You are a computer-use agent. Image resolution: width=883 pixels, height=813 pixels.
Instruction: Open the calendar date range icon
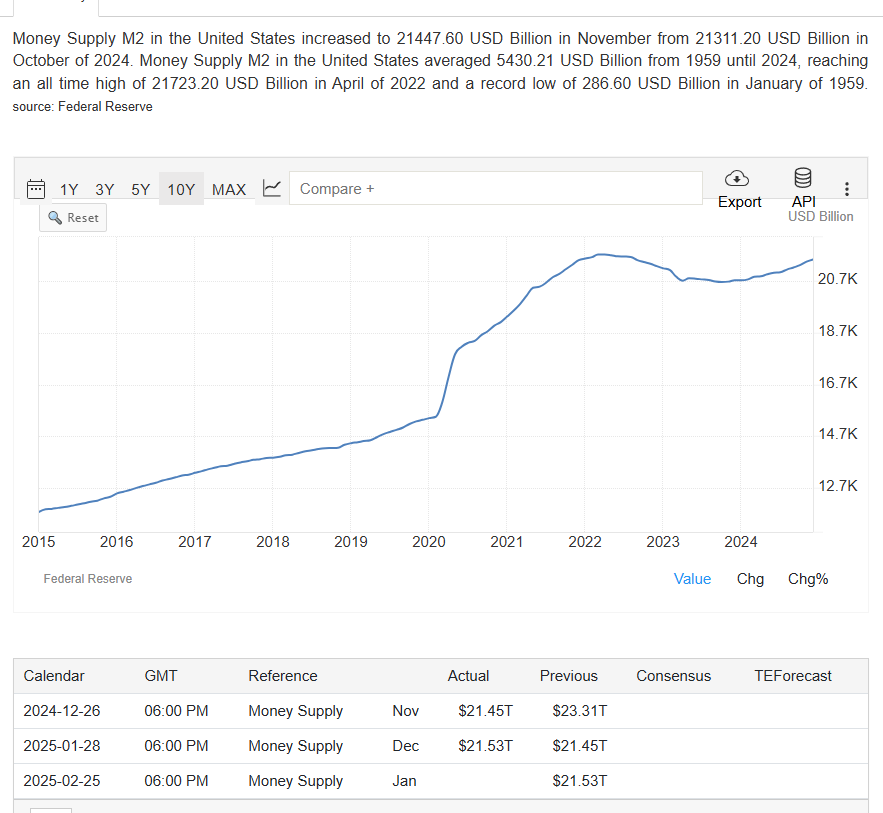point(36,188)
